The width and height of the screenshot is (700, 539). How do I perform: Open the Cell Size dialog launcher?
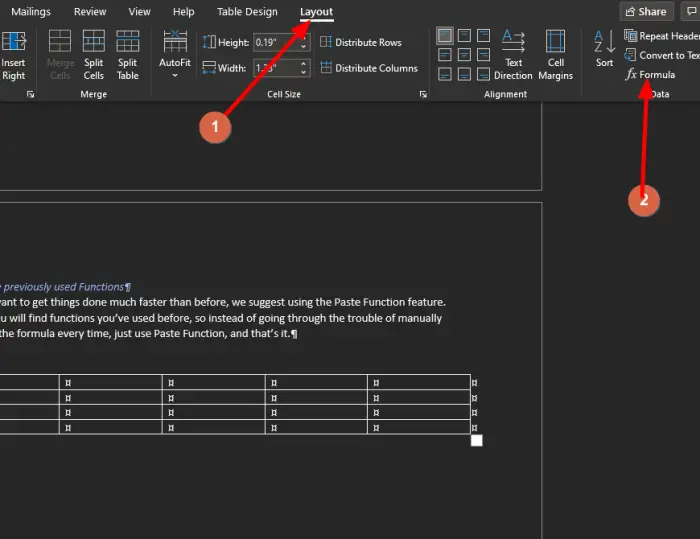coord(423,94)
